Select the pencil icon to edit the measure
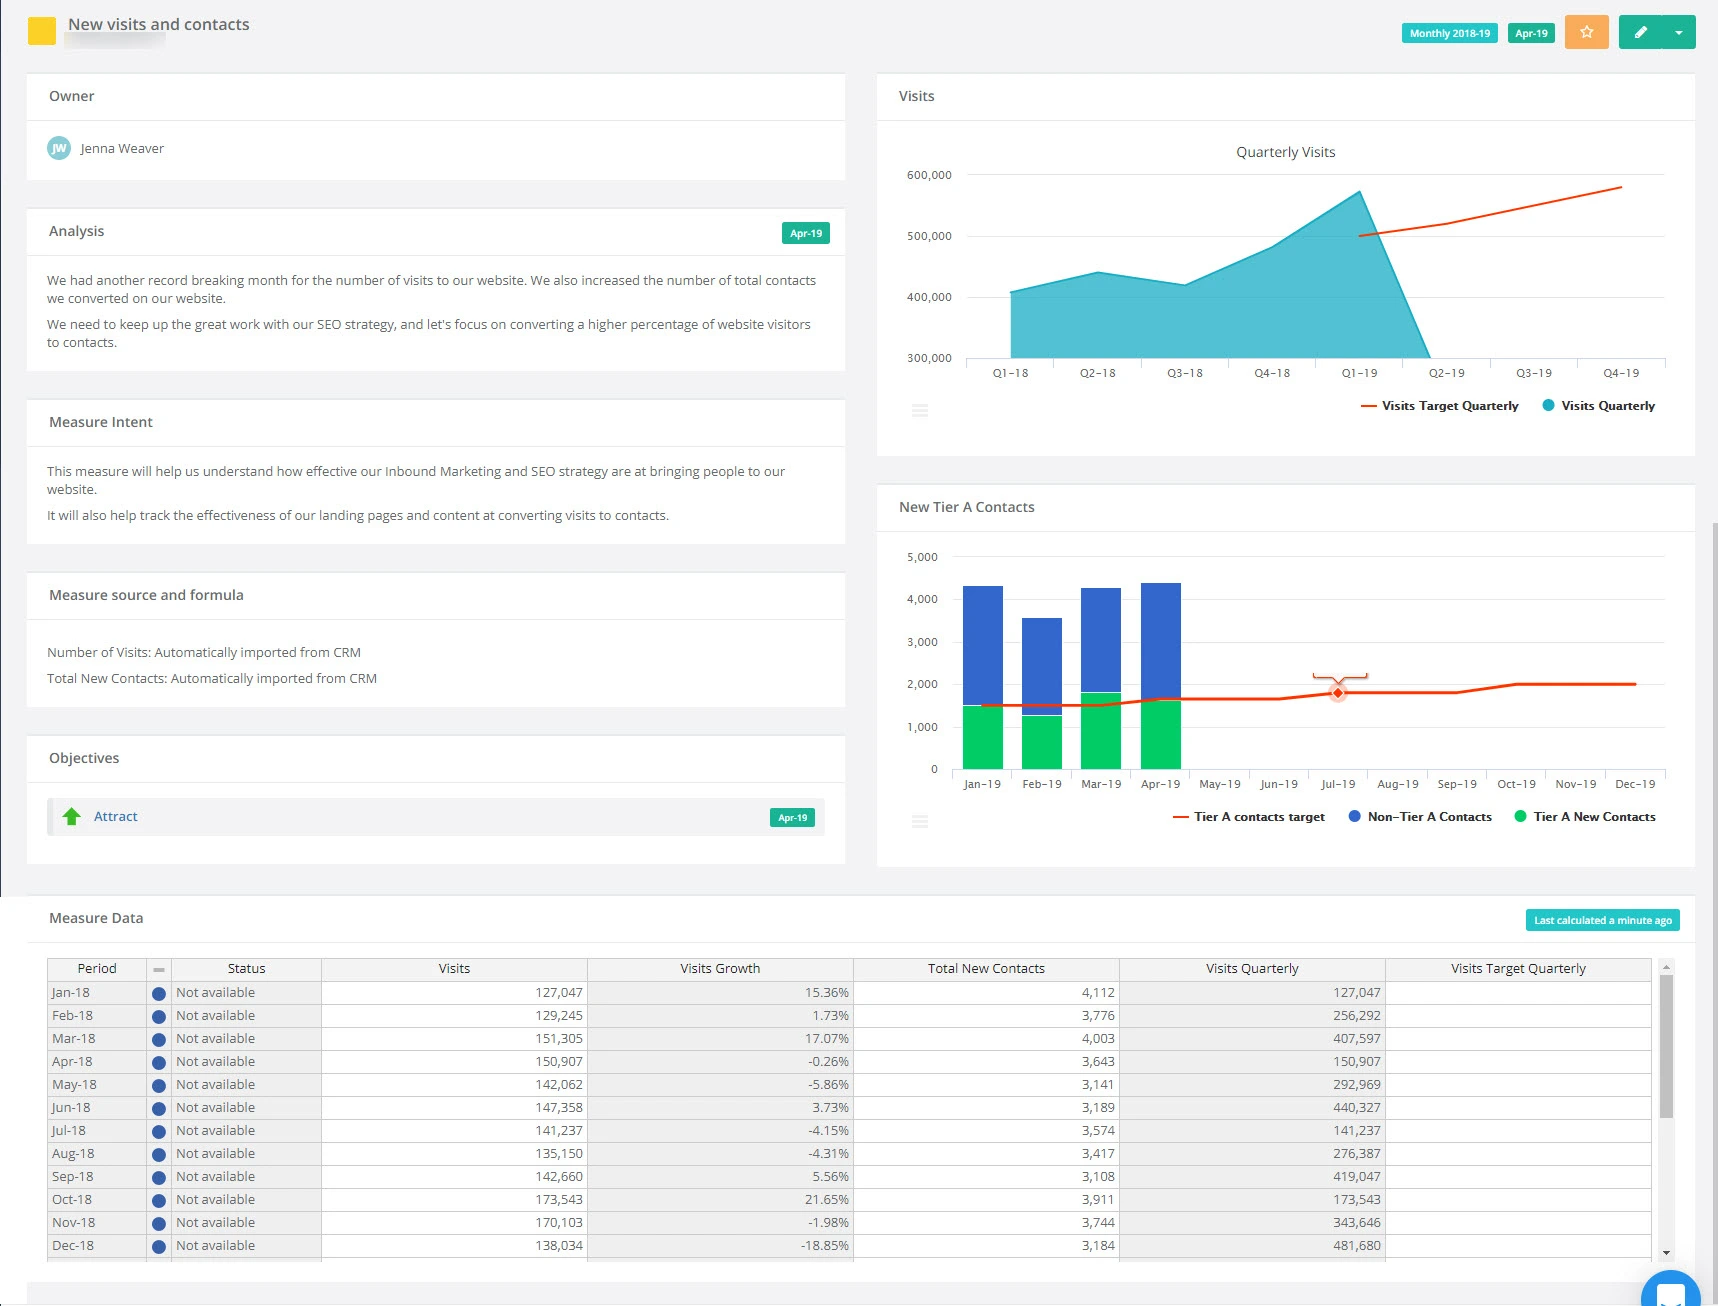 coord(1640,32)
